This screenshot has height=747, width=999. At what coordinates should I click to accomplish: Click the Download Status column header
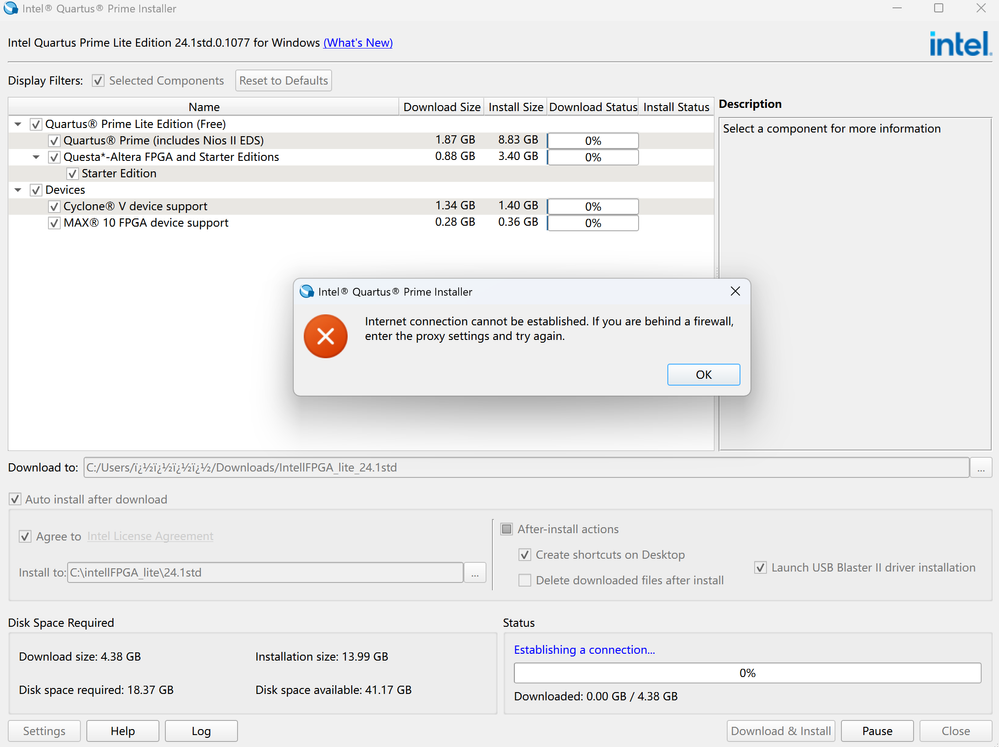(593, 107)
